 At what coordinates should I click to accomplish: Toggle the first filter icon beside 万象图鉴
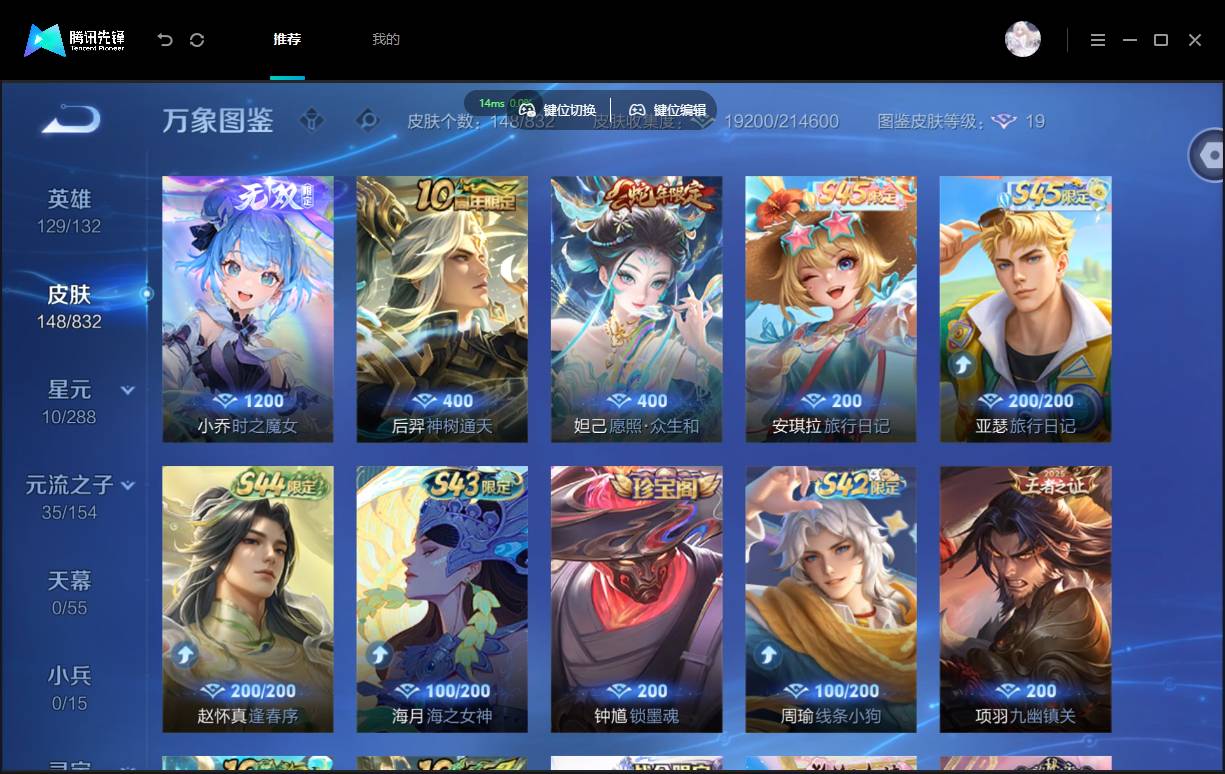313,121
